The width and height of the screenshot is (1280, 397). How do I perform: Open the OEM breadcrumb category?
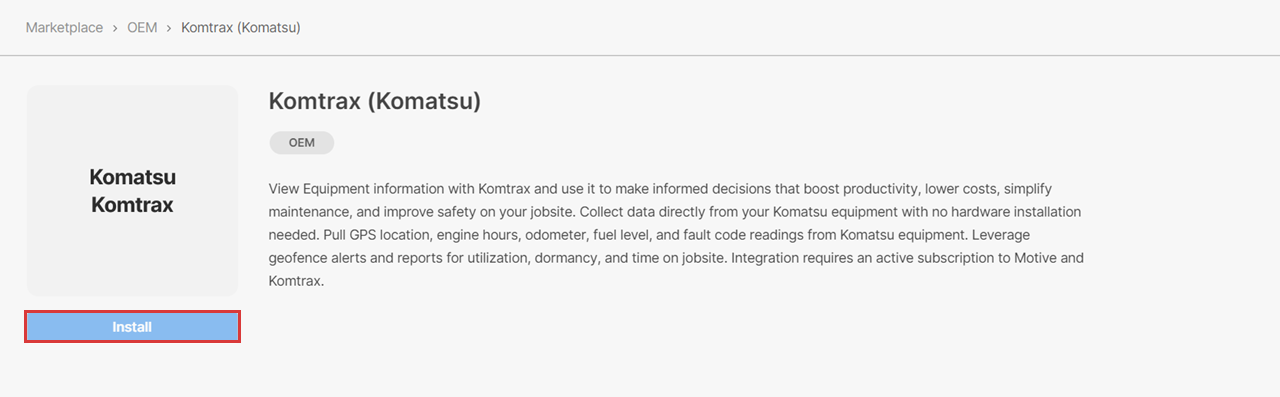coord(142,27)
